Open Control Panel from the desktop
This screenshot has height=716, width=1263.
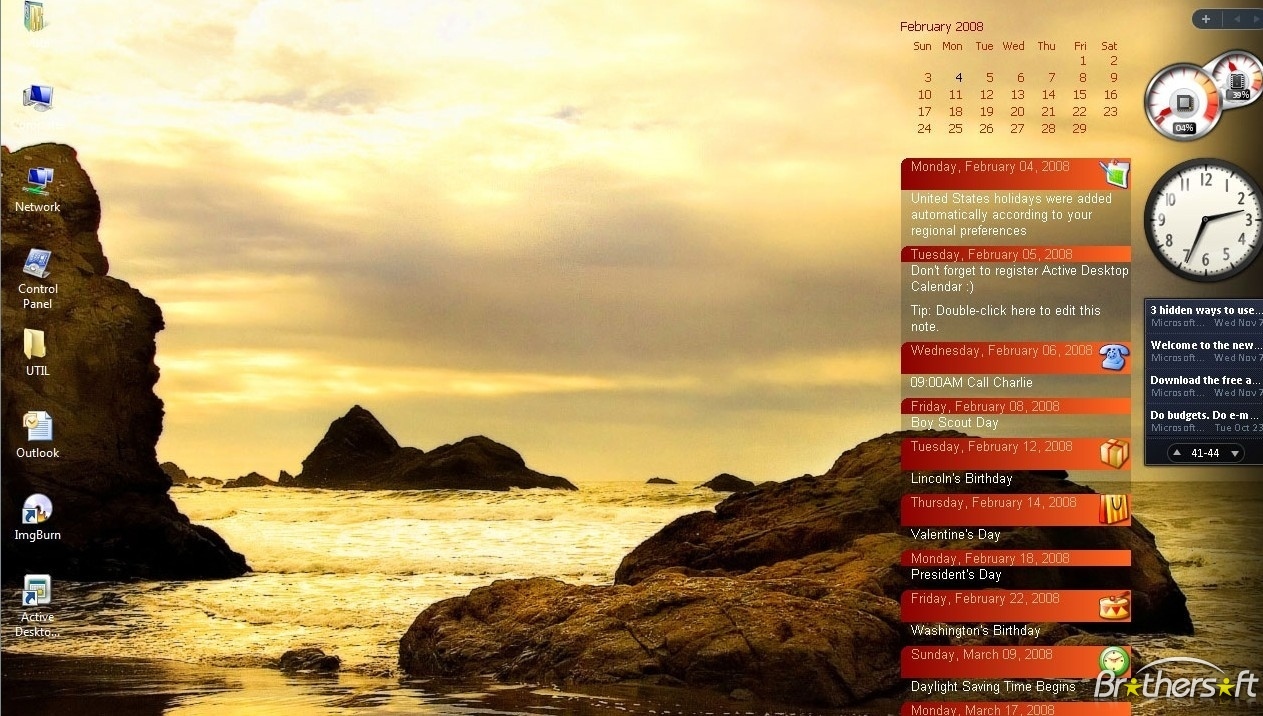tap(37, 265)
